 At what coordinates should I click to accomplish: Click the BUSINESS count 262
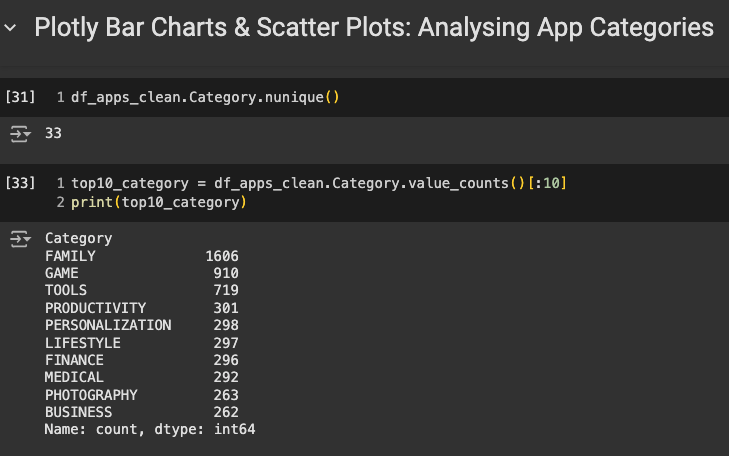225,412
